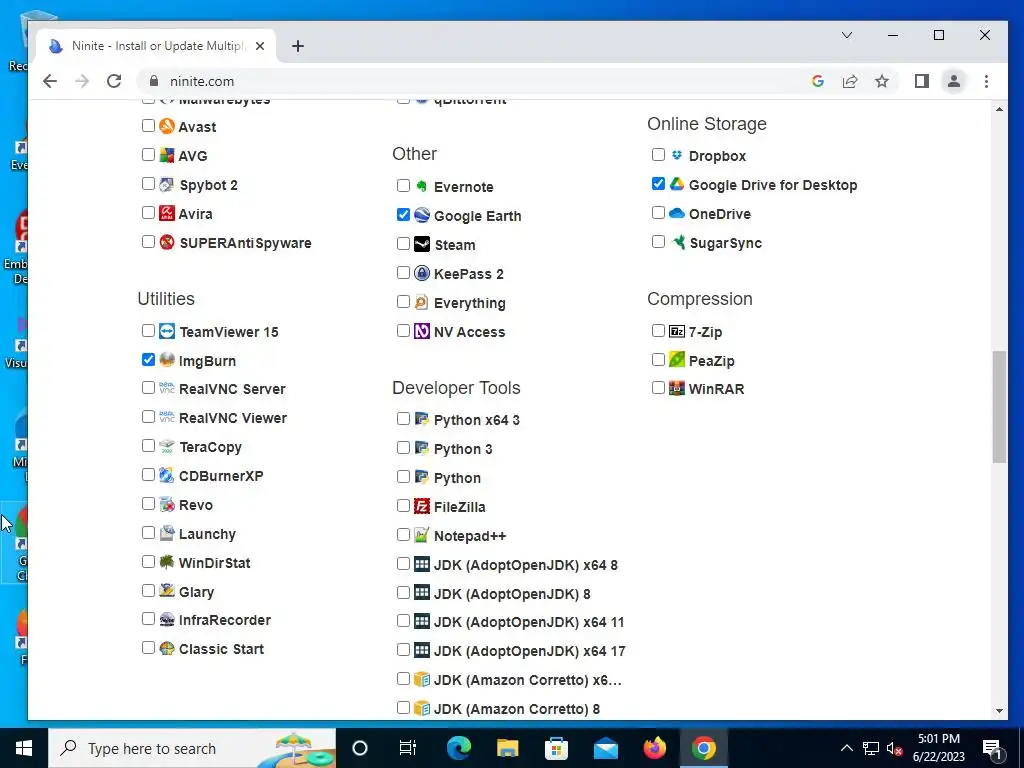The height and width of the screenshot is (768, 1024).
Task: Click the Steam icon
Action: [422, 244]
